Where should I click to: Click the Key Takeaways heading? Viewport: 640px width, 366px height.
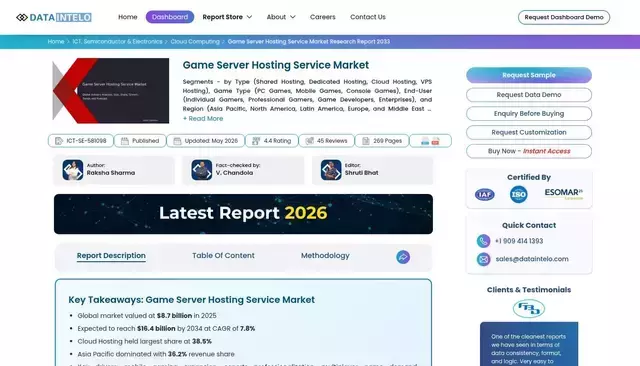pos(191,300)
